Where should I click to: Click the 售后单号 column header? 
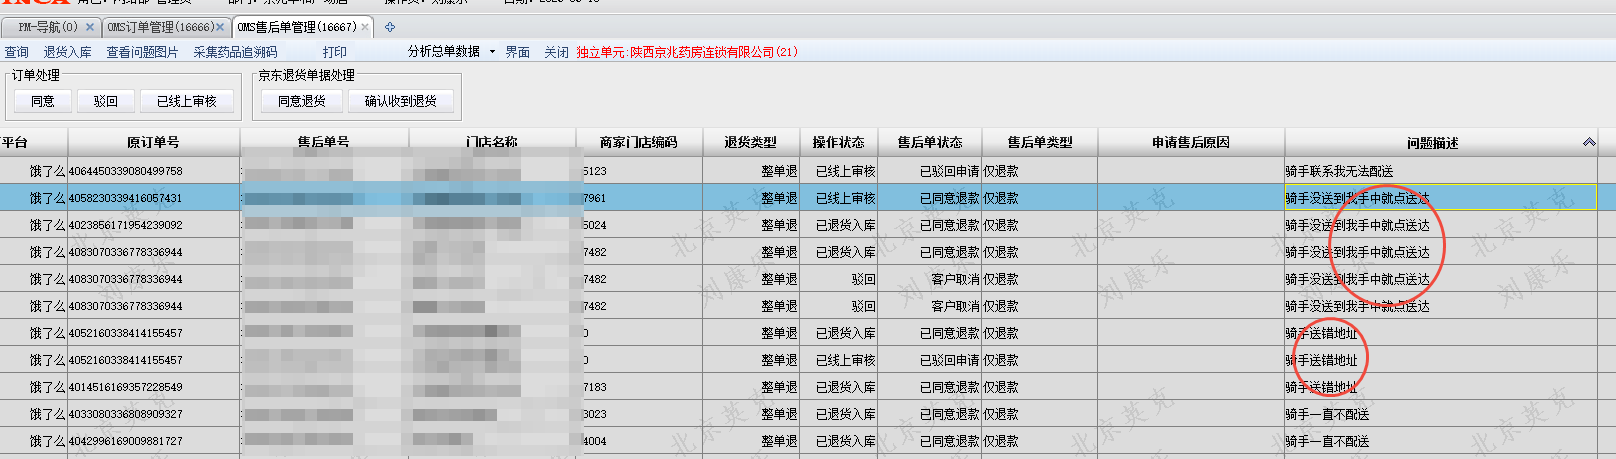[x=324, y=143]
